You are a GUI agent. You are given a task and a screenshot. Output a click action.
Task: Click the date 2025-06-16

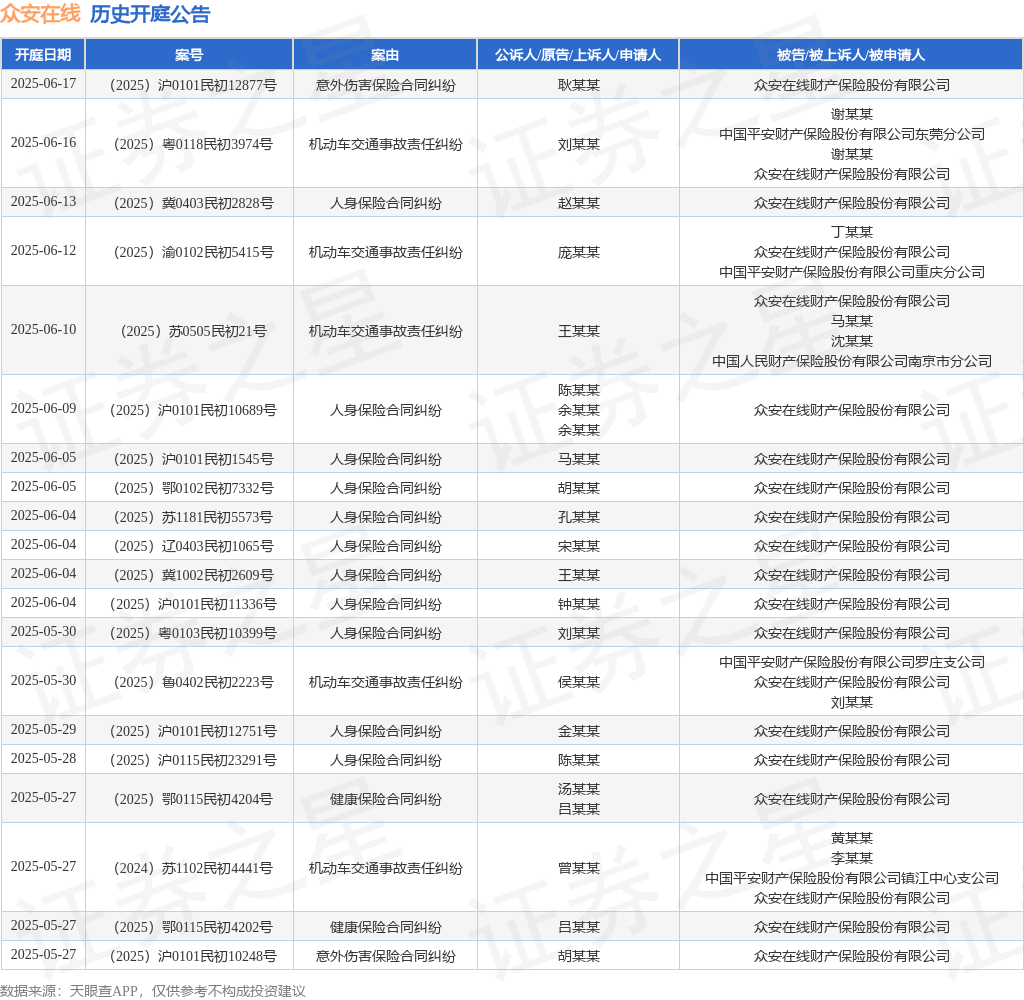click(43, 142)
